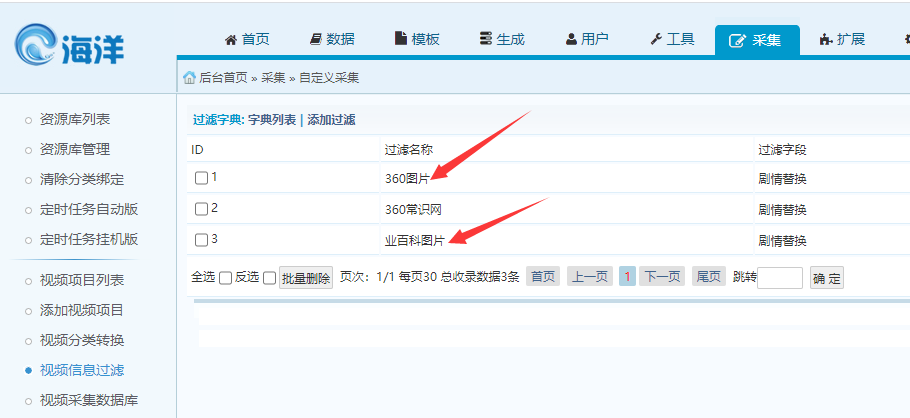
Task: Click 尾页 last page button
Action: [x=709, y=276]
